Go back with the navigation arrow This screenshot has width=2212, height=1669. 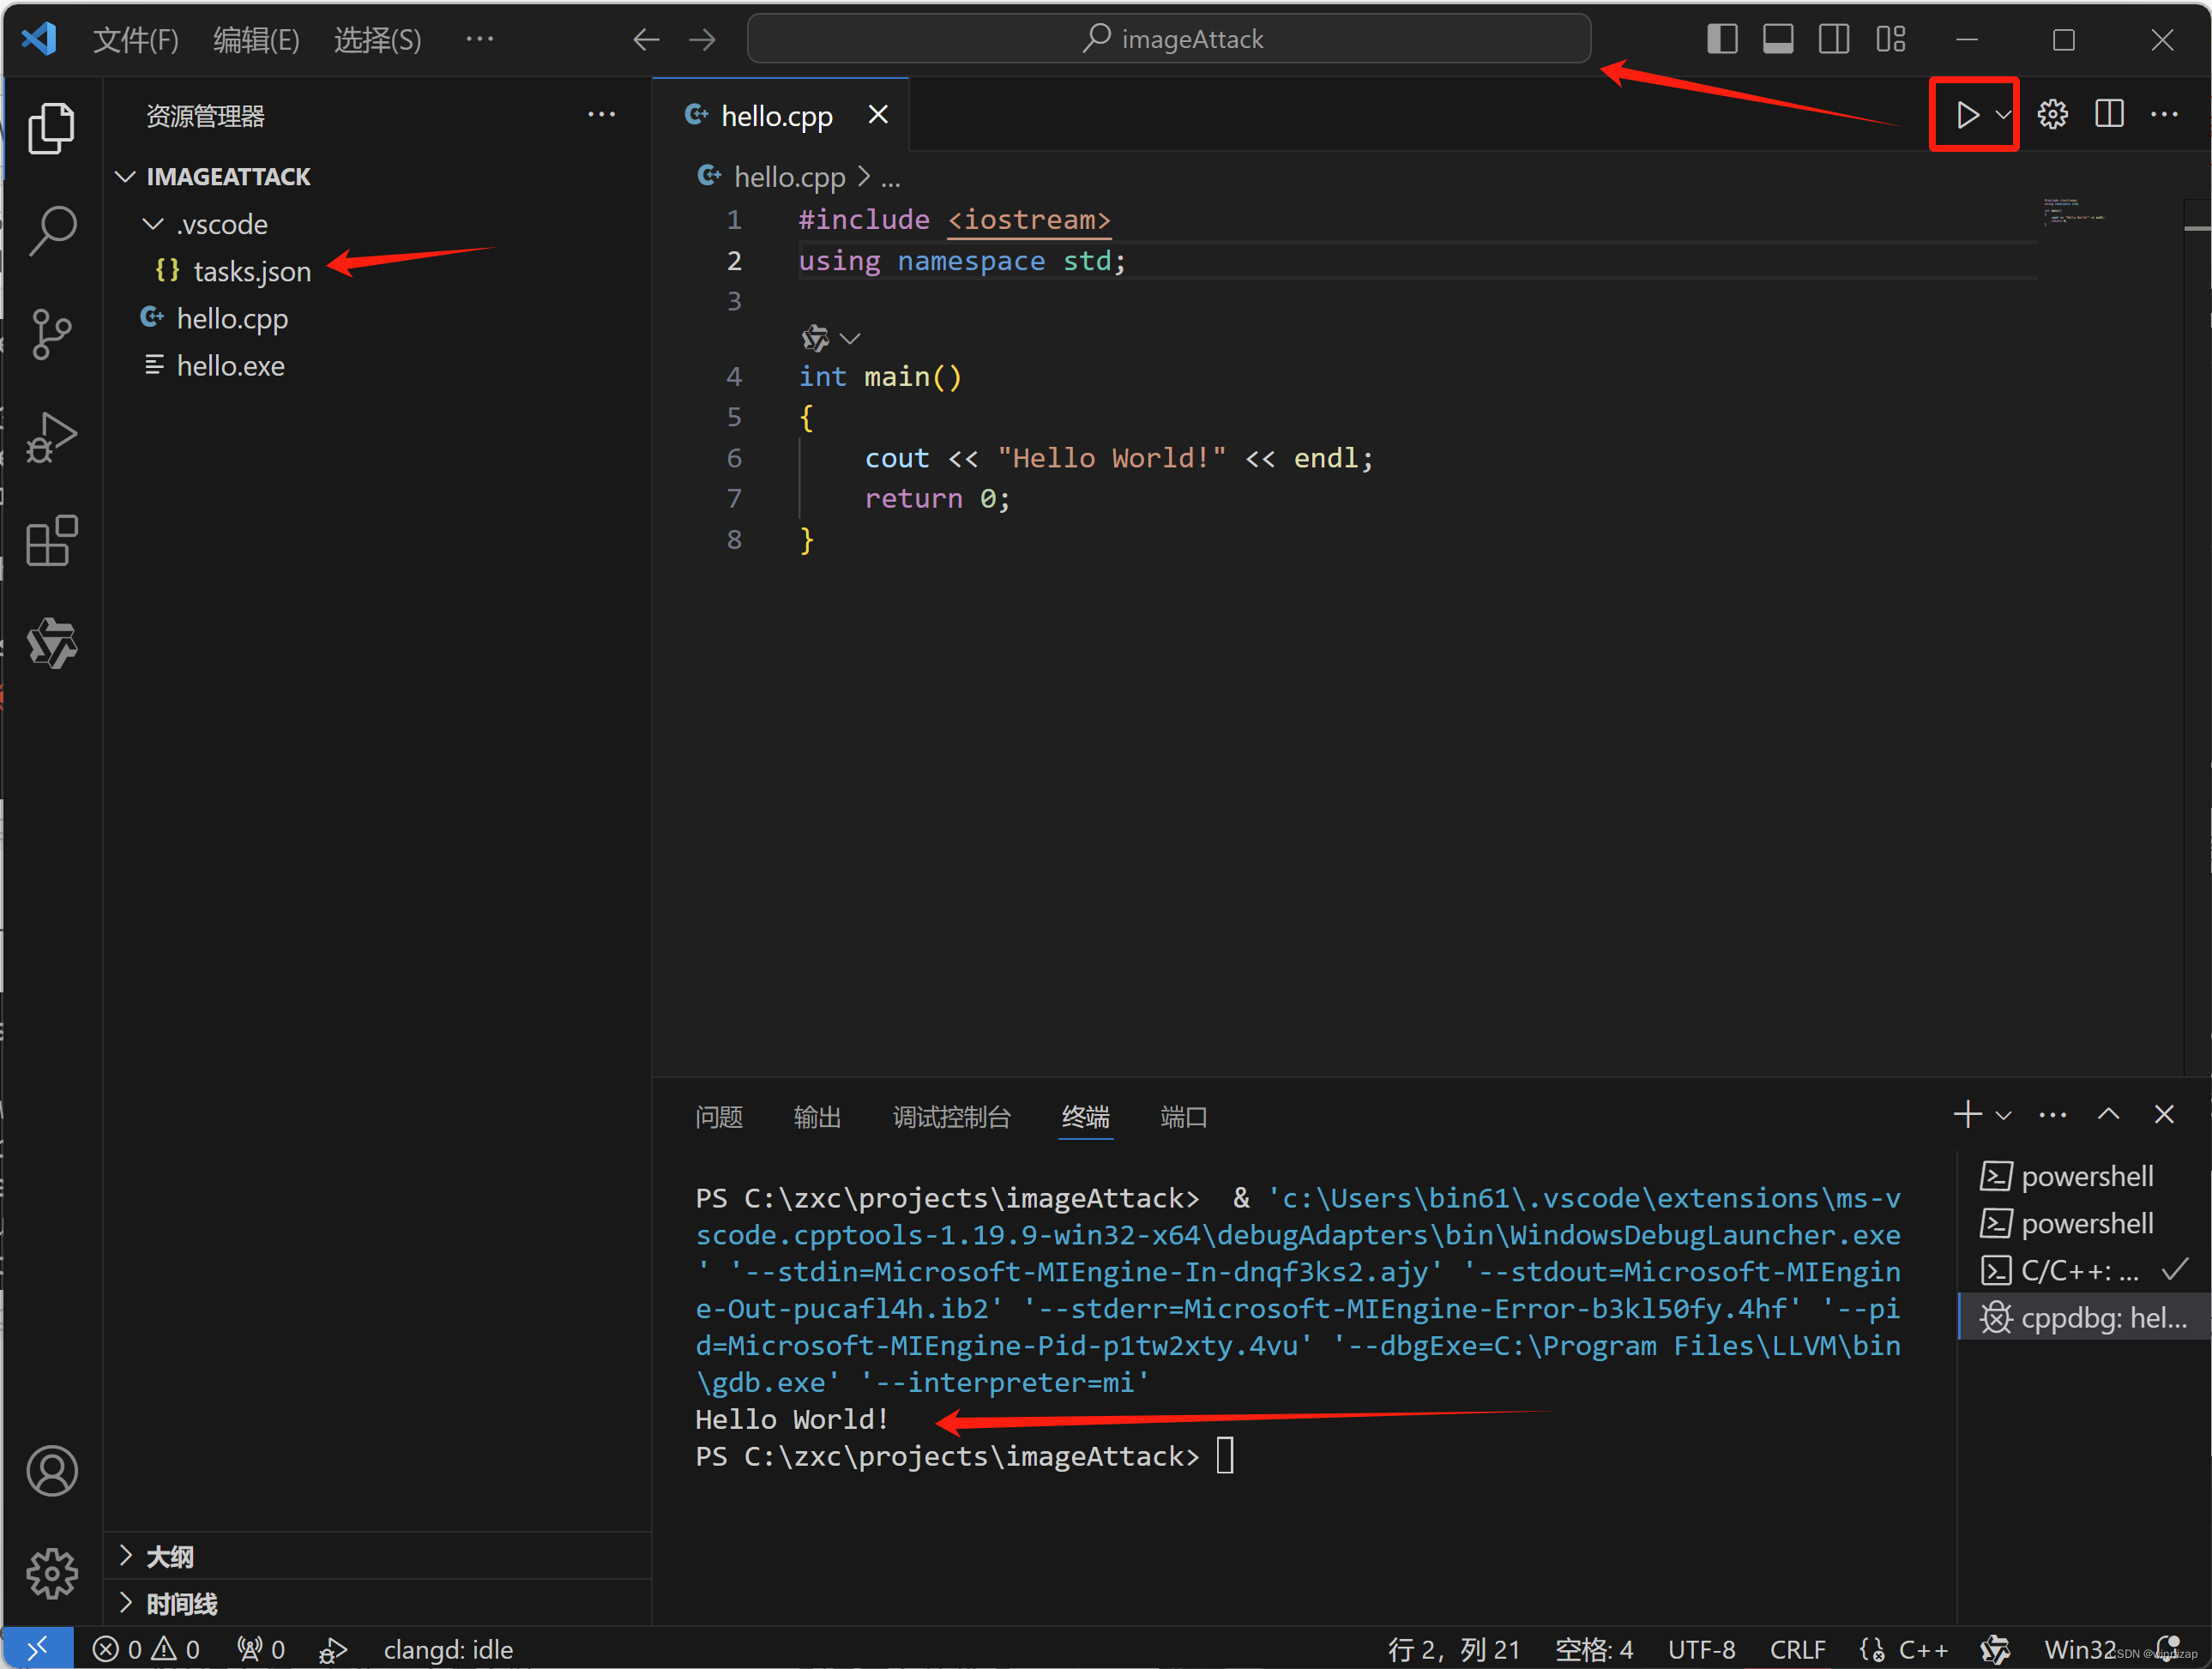[646, 39]
